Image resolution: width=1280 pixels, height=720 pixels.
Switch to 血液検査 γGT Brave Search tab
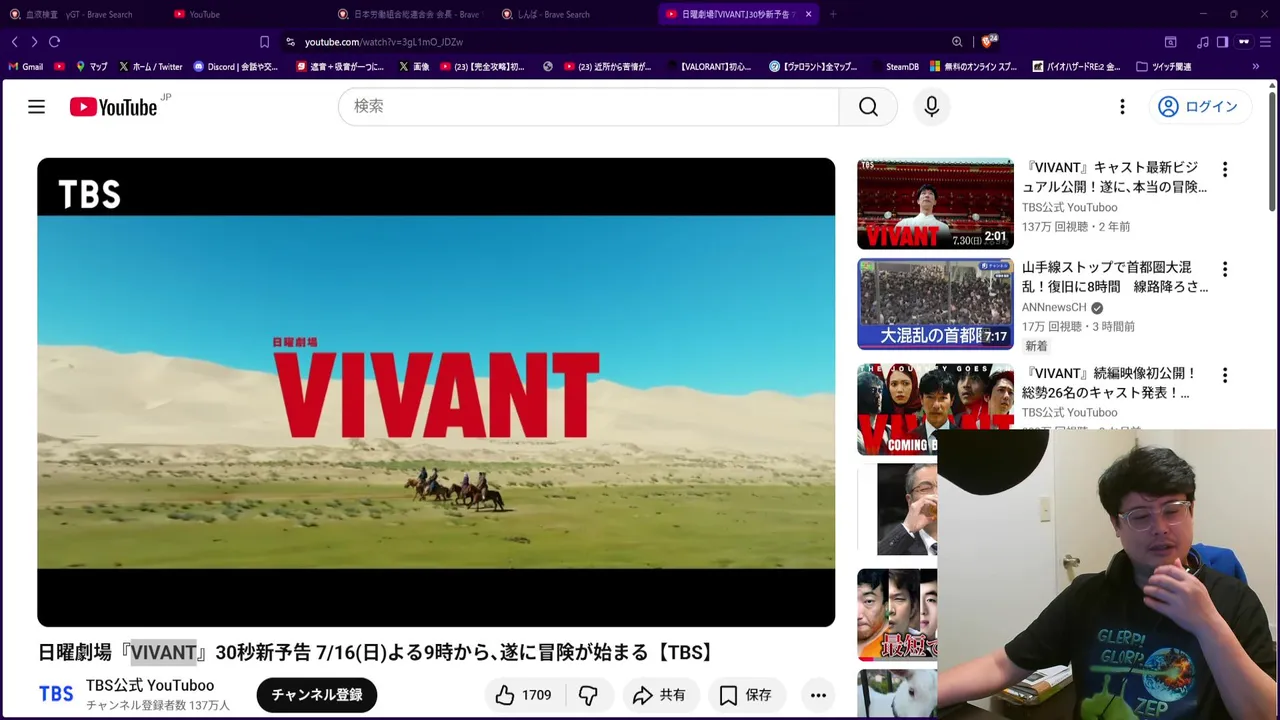coord(80,14)
